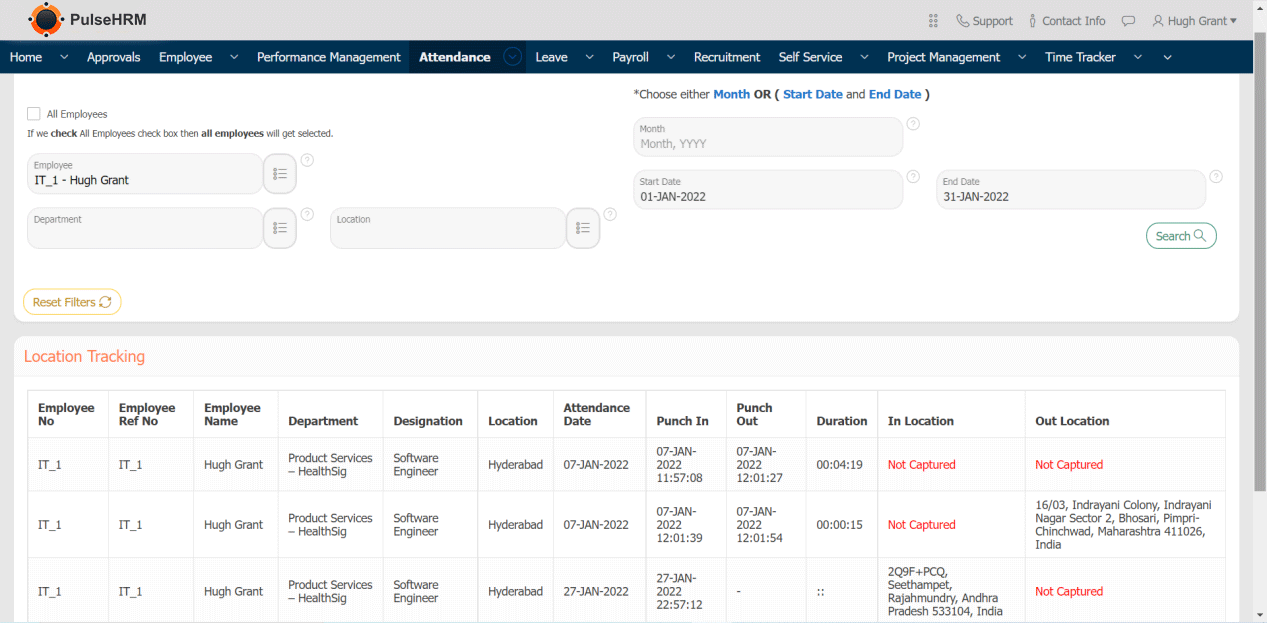Open the chat message icon
Image resolution: width=1267 pixels, height=623 pixels.
[1128, 21]
